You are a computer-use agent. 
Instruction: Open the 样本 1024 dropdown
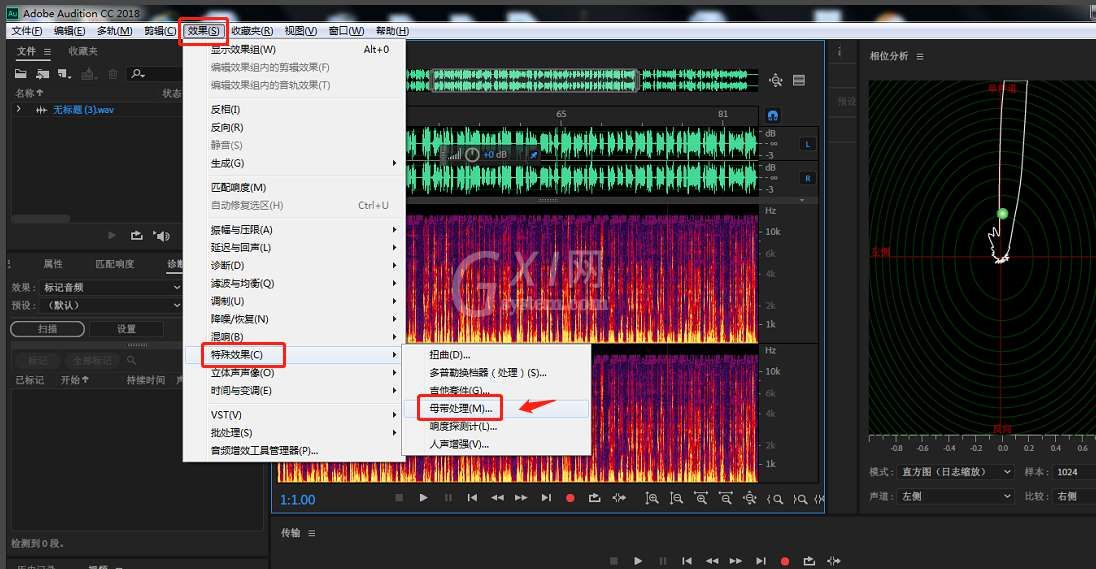pyautogui.click(x=1074, y=472)
